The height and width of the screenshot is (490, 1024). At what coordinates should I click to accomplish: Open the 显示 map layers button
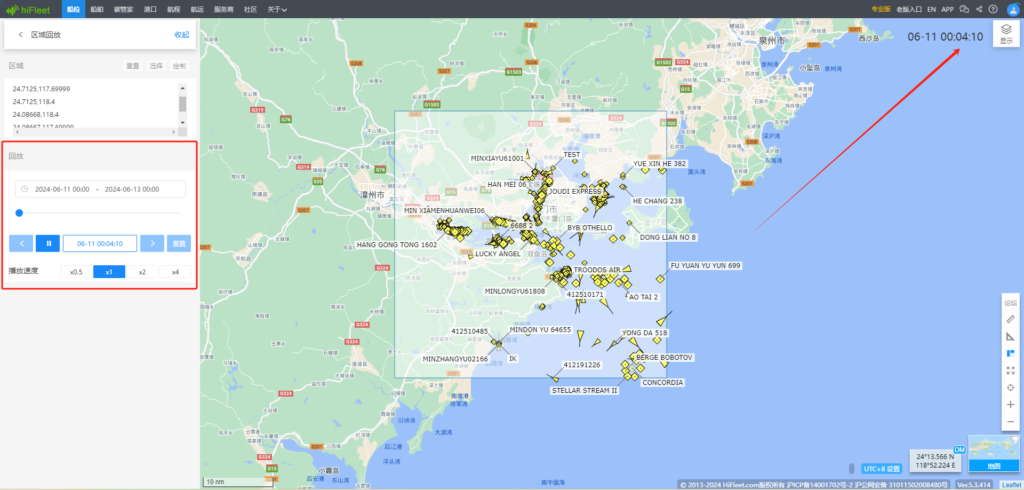(x=1006, y=33)
